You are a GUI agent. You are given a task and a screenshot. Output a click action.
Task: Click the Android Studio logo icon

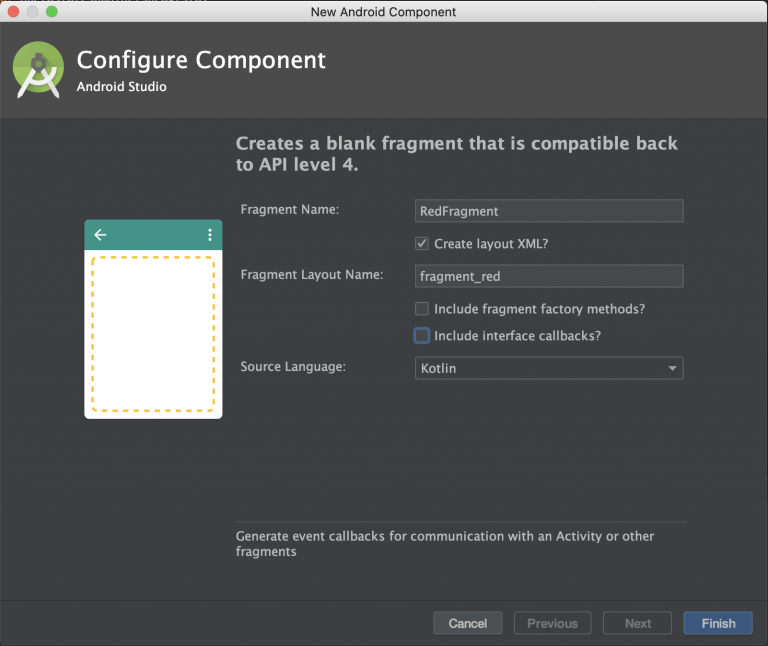point(38,70)
